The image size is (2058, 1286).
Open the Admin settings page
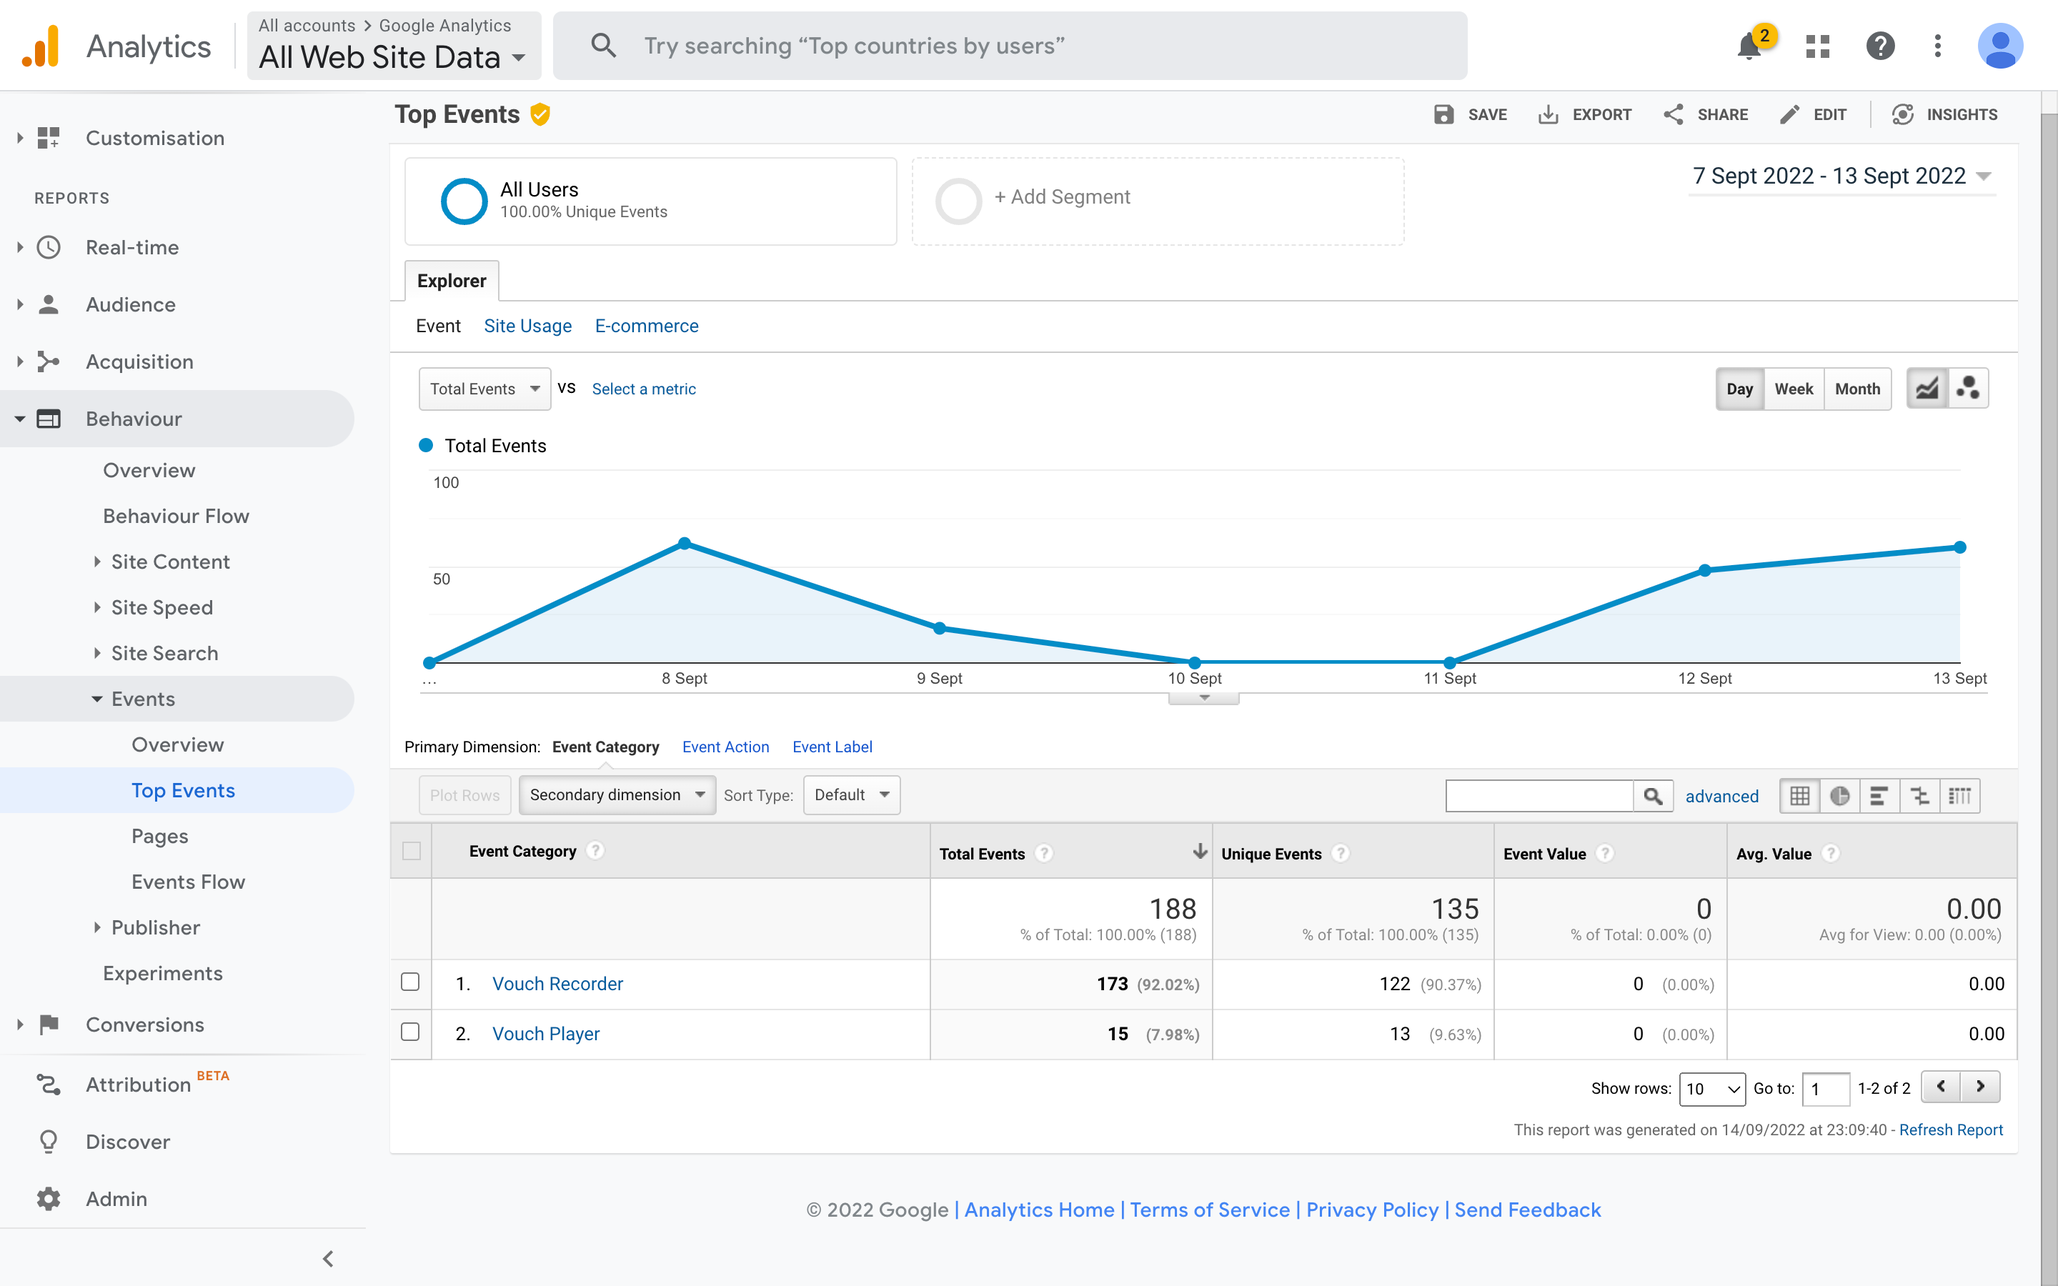116,1199
